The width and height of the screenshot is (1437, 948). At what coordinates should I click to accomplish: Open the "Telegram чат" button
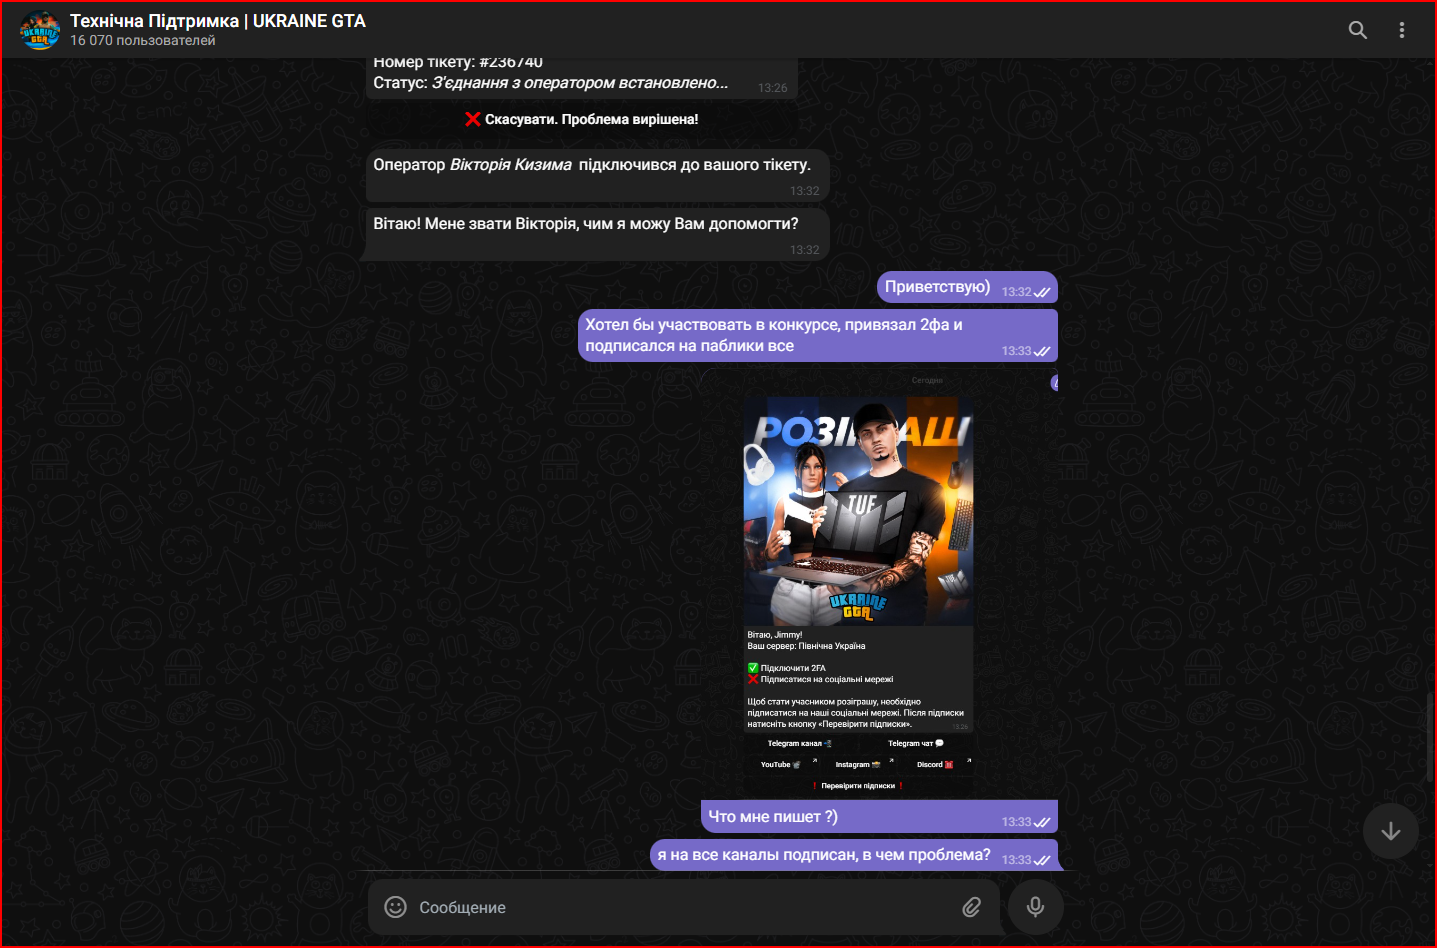916,743
